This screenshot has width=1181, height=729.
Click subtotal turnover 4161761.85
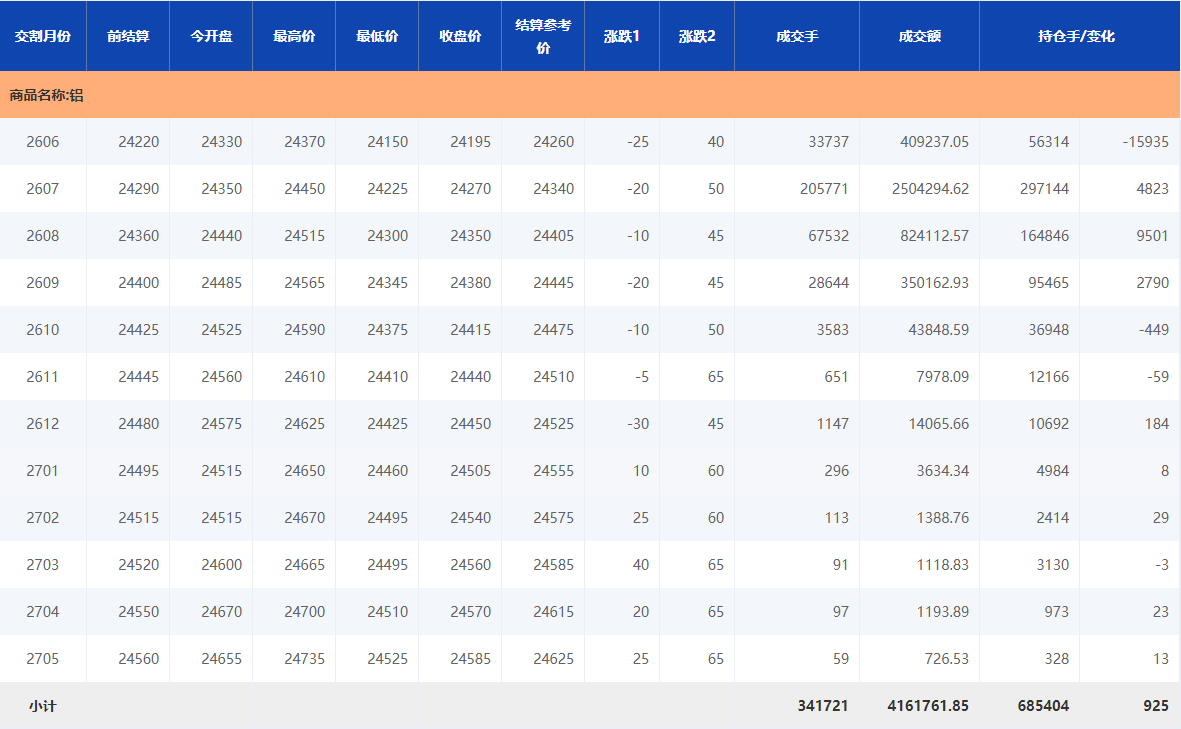[928, 706]
